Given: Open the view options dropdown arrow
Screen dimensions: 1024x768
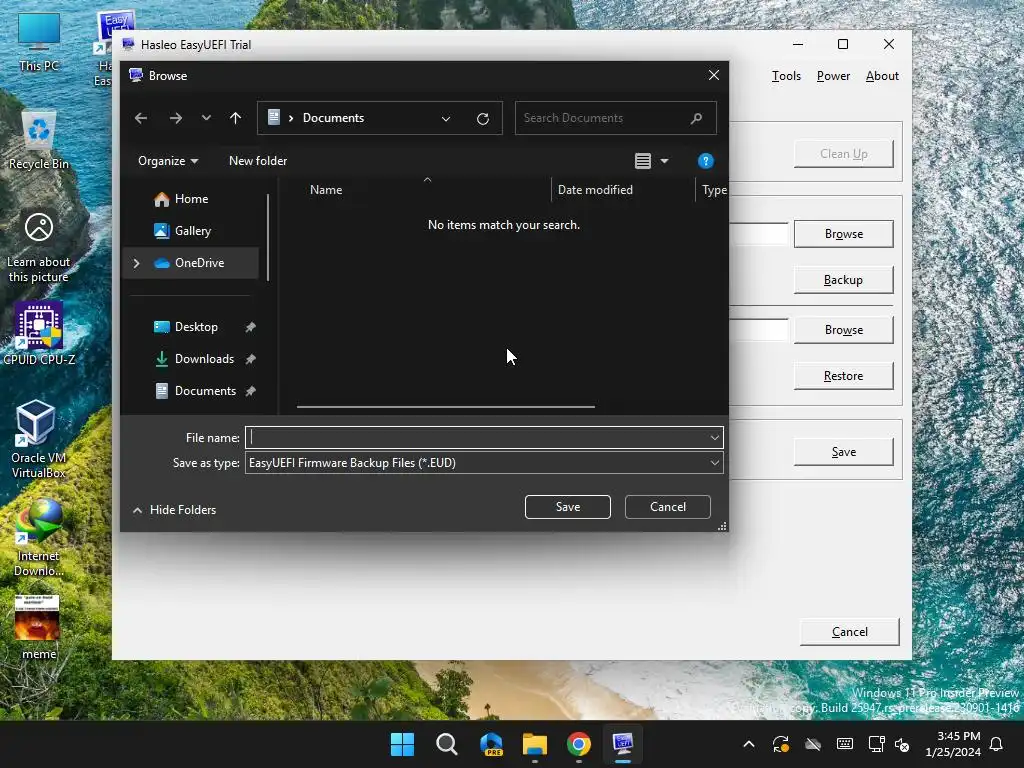Looking at the screenshot, I should 664,161.
